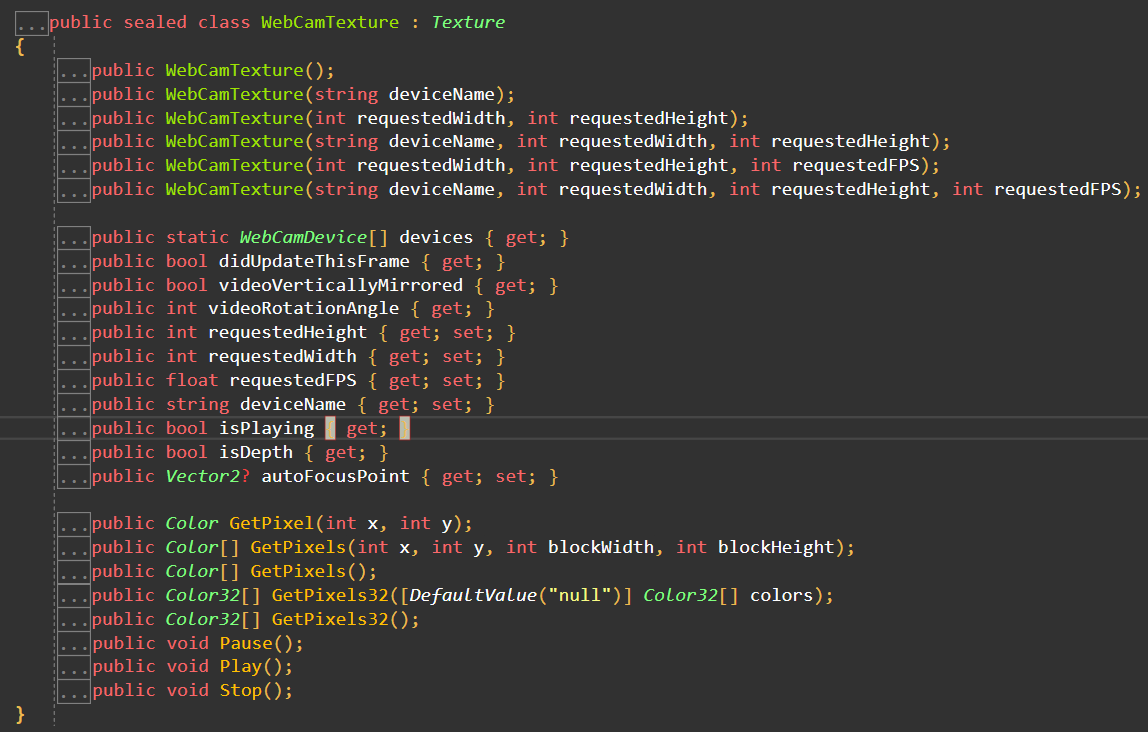The width and height of the screenshot is (1148, 732).
Task: Click the static keyword on devices line
Action: tap(198, 237)
